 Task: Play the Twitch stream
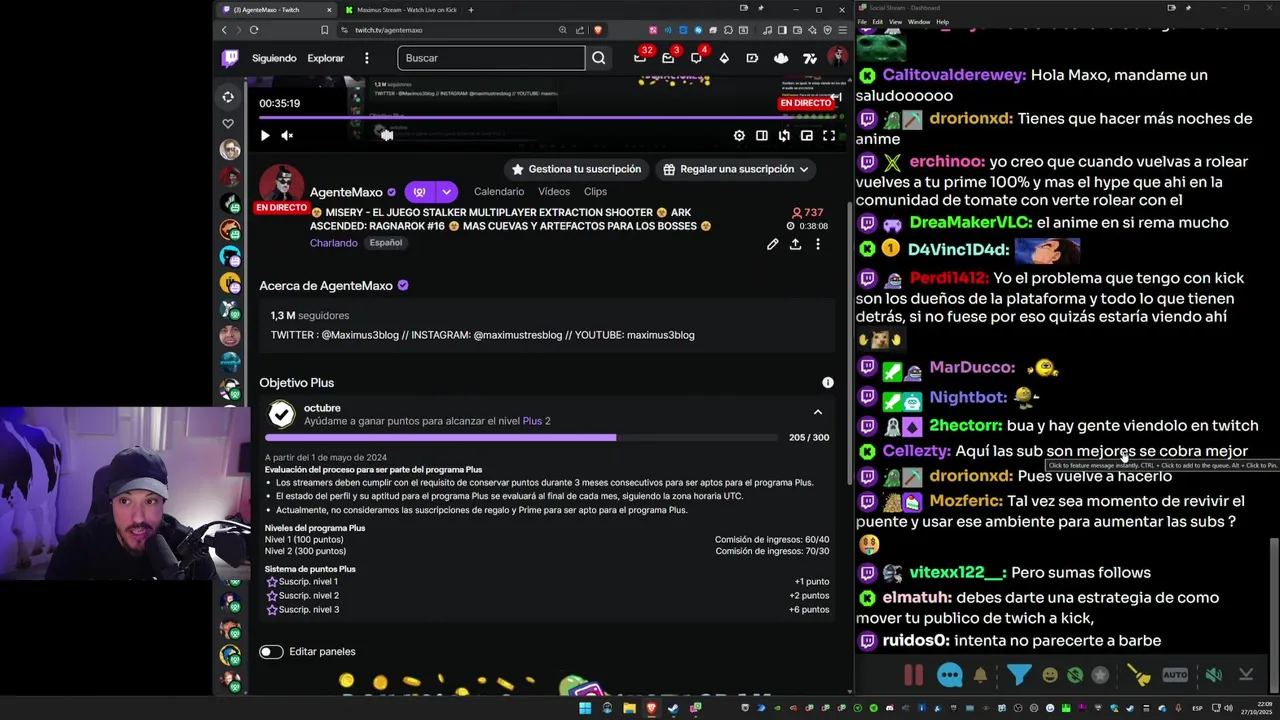[265, 135]
